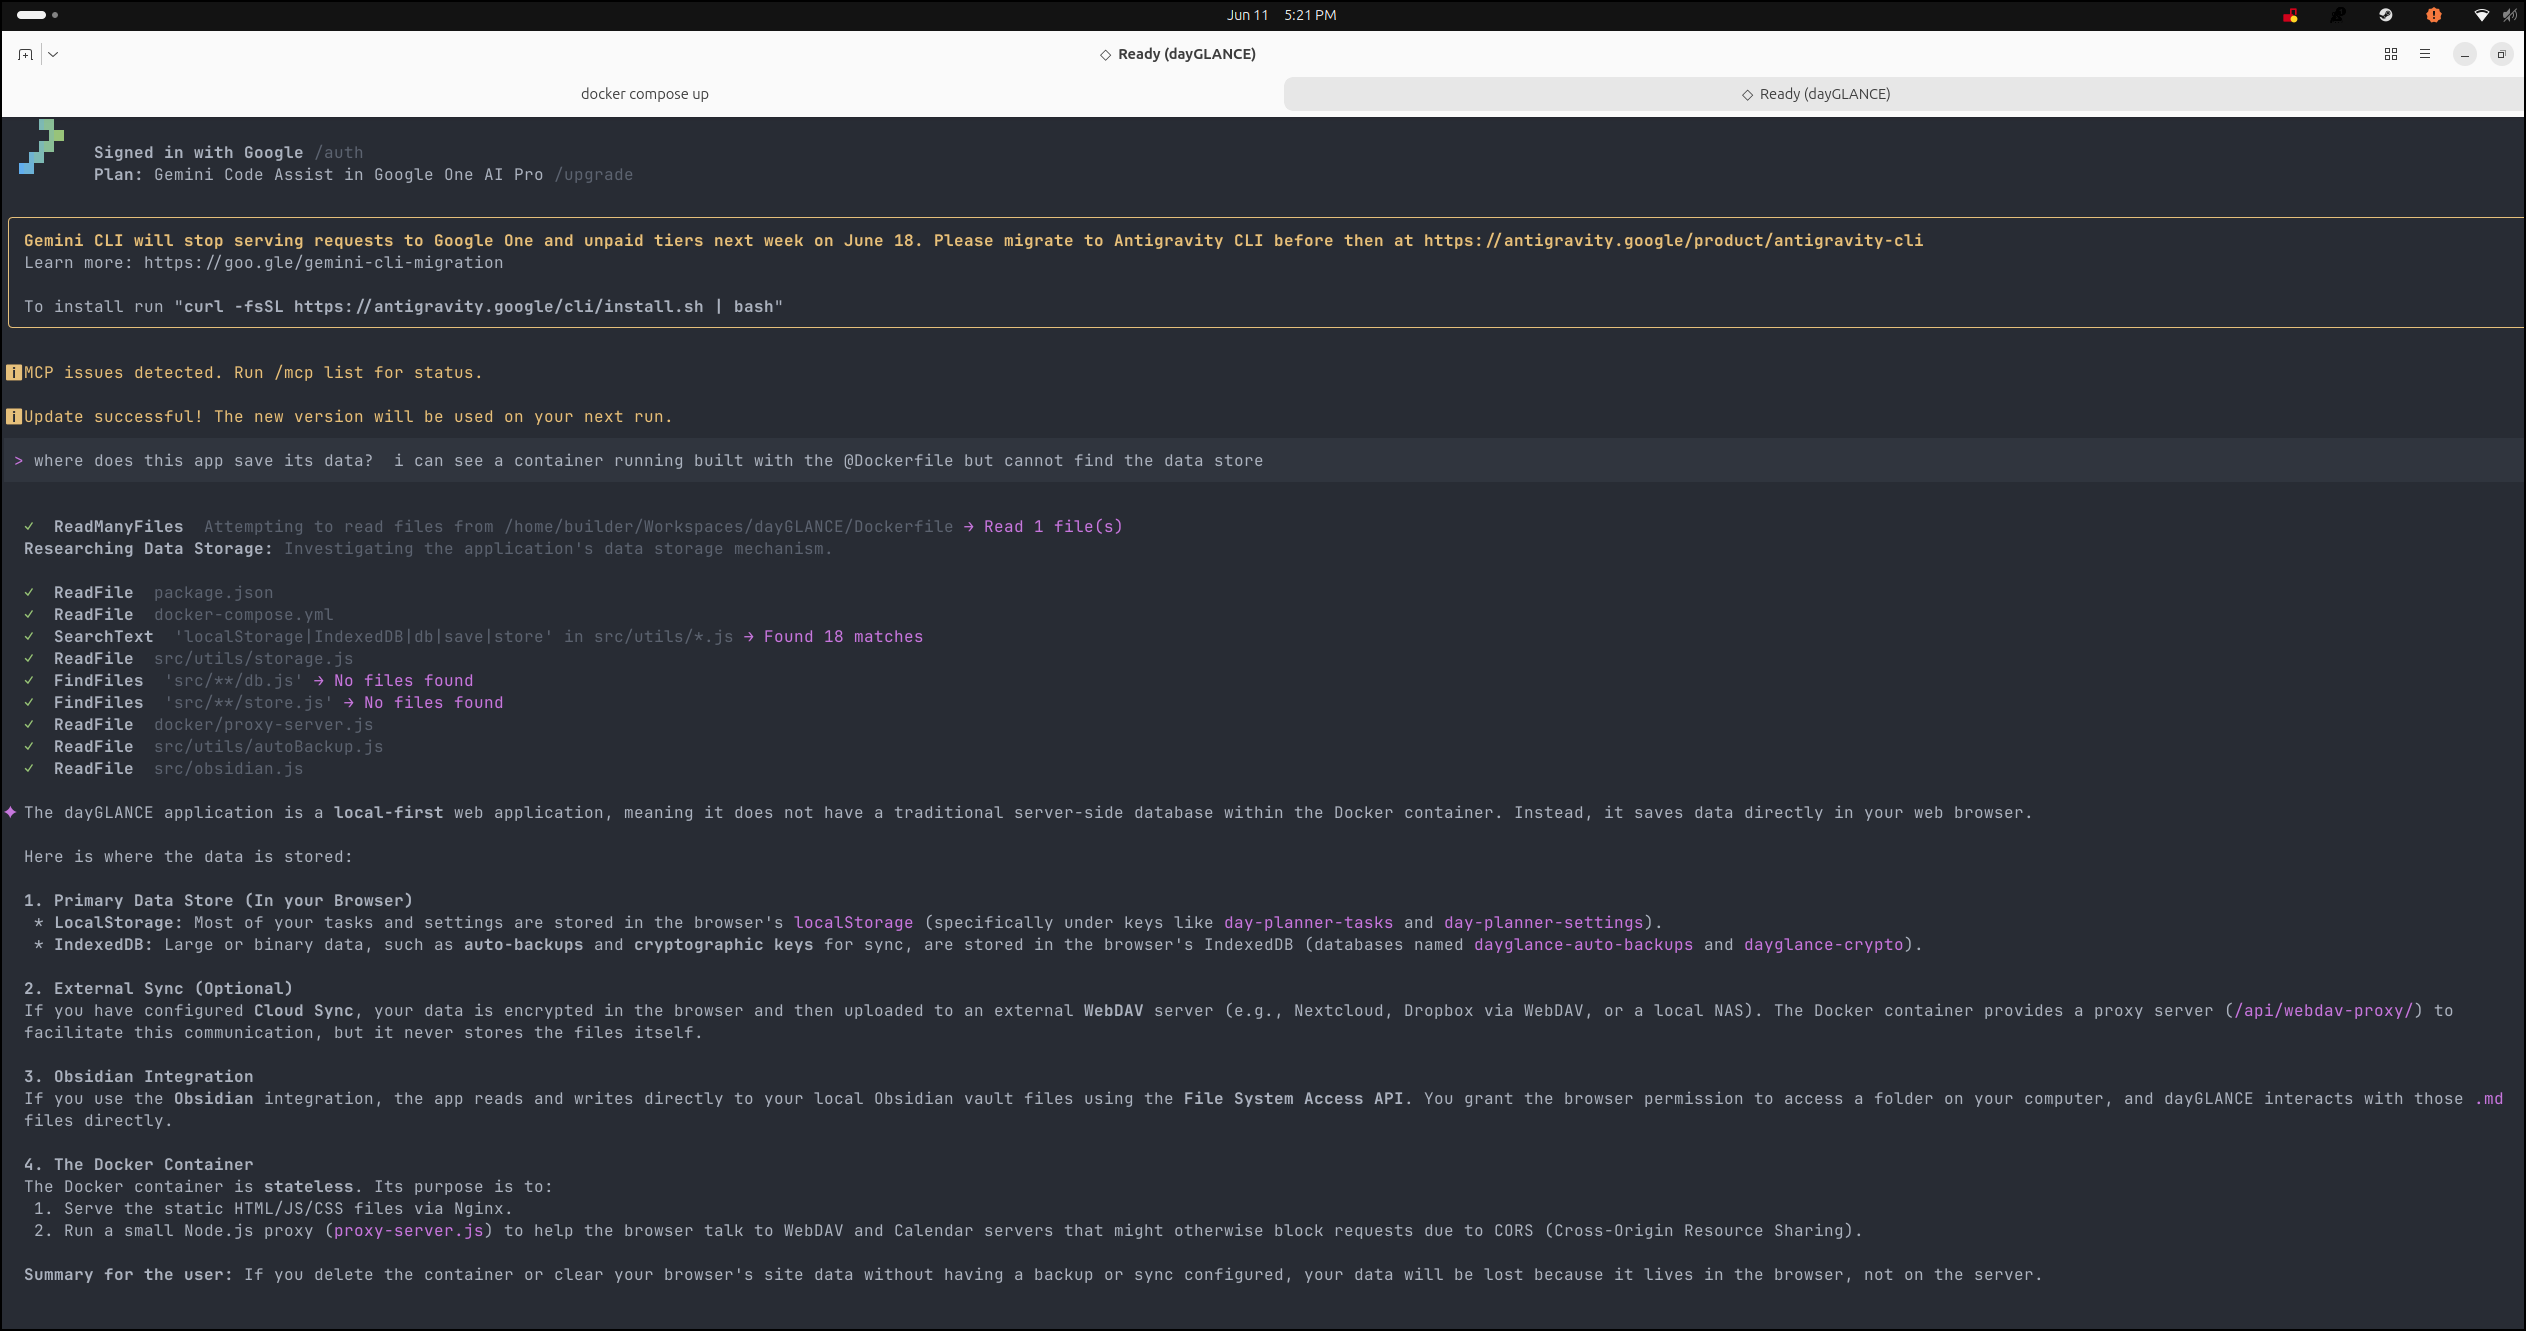Image resolution: width=2526 pixels, height=1331 pixels.
Task: Click the user prompt about data store
Action: click(x=648, y=461)
